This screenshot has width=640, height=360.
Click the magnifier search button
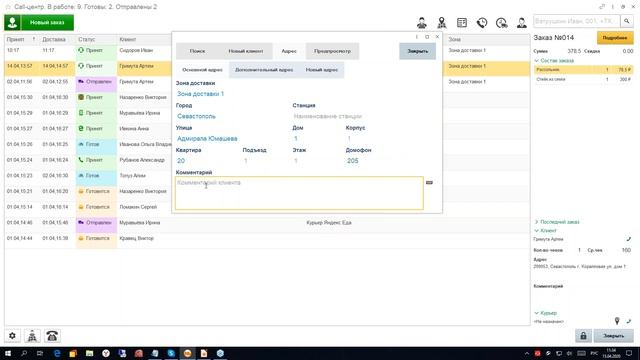627,21
